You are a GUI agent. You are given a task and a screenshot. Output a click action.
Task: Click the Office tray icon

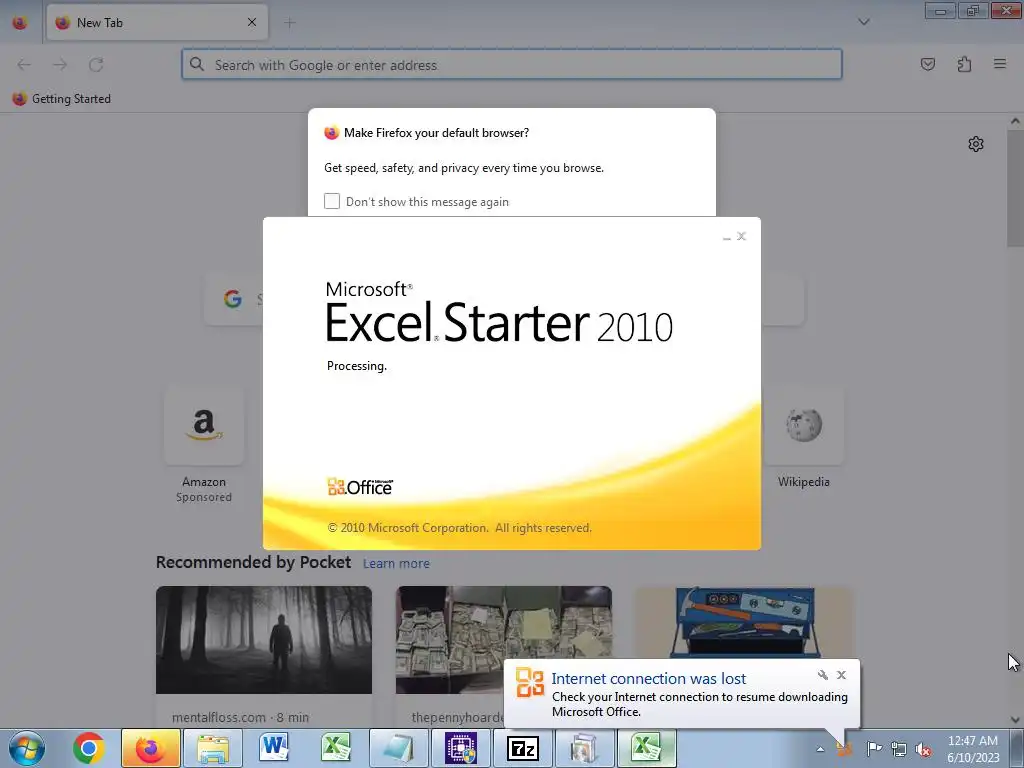(x=844, y=749)
